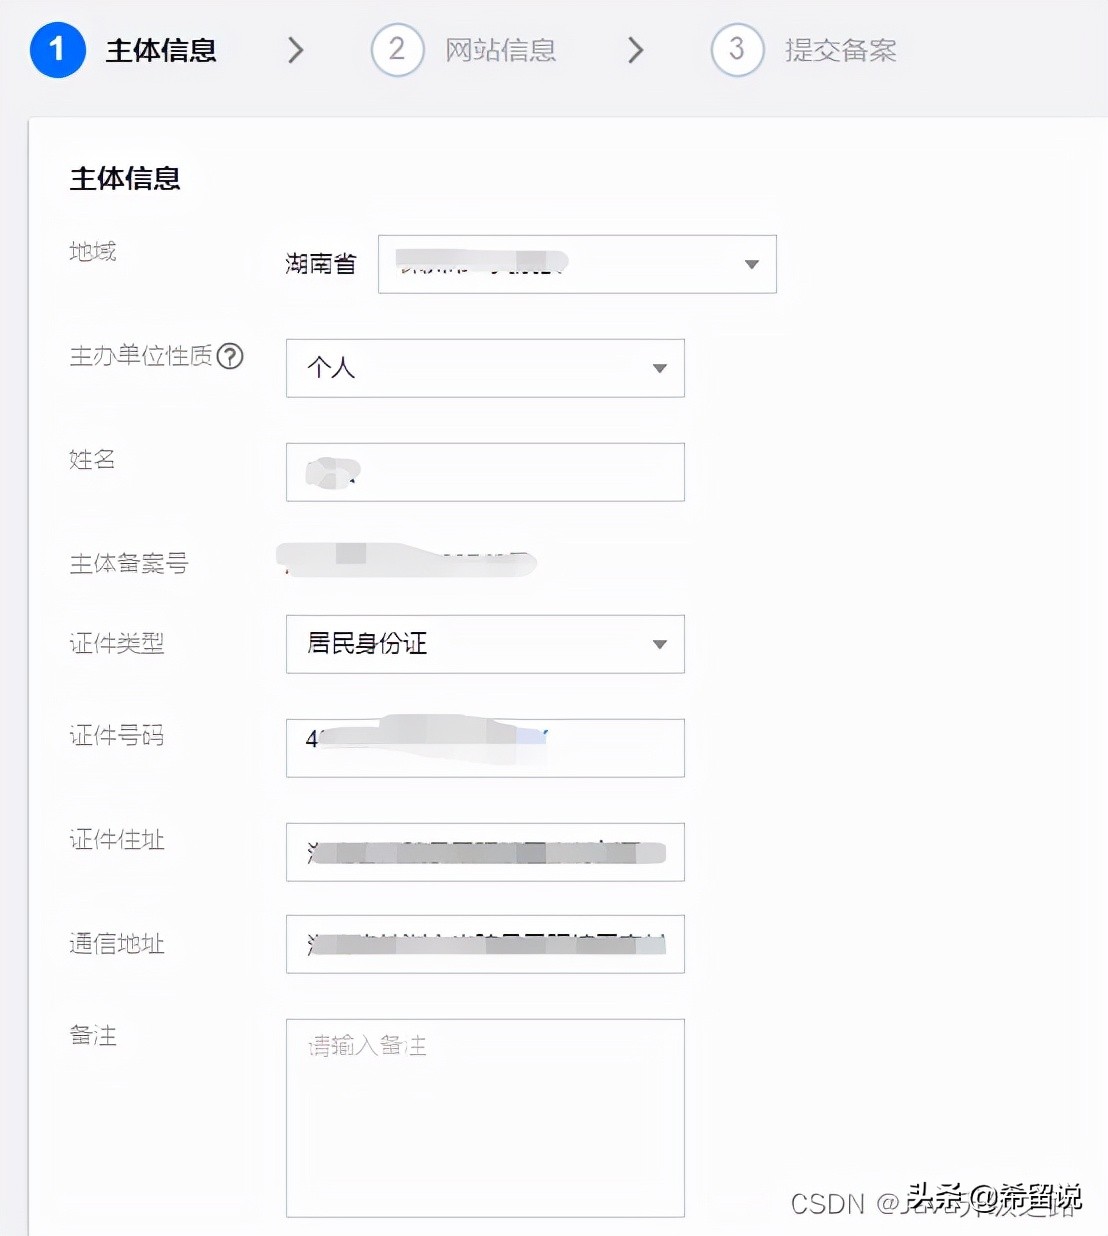This screenshot has height=1236, width=1108.
Task: Switch to the 提交备案 step tab
Action: pos(841,50)
